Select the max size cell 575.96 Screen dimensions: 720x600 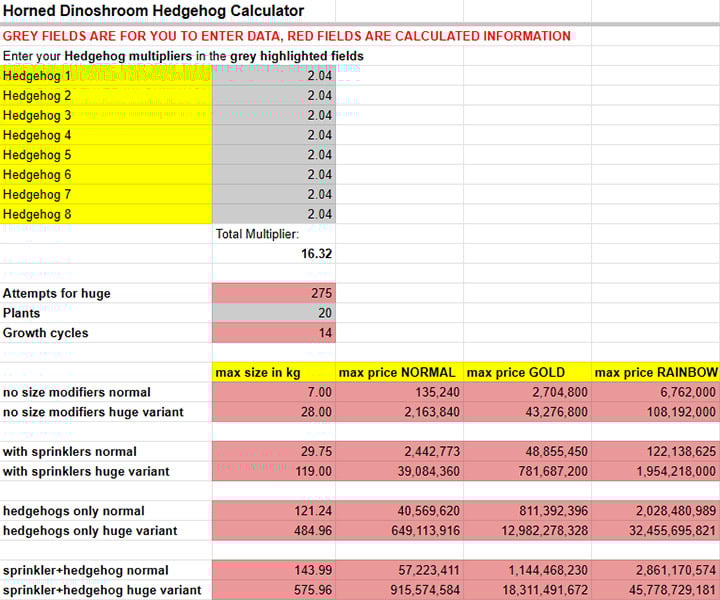tap(274, 590)
